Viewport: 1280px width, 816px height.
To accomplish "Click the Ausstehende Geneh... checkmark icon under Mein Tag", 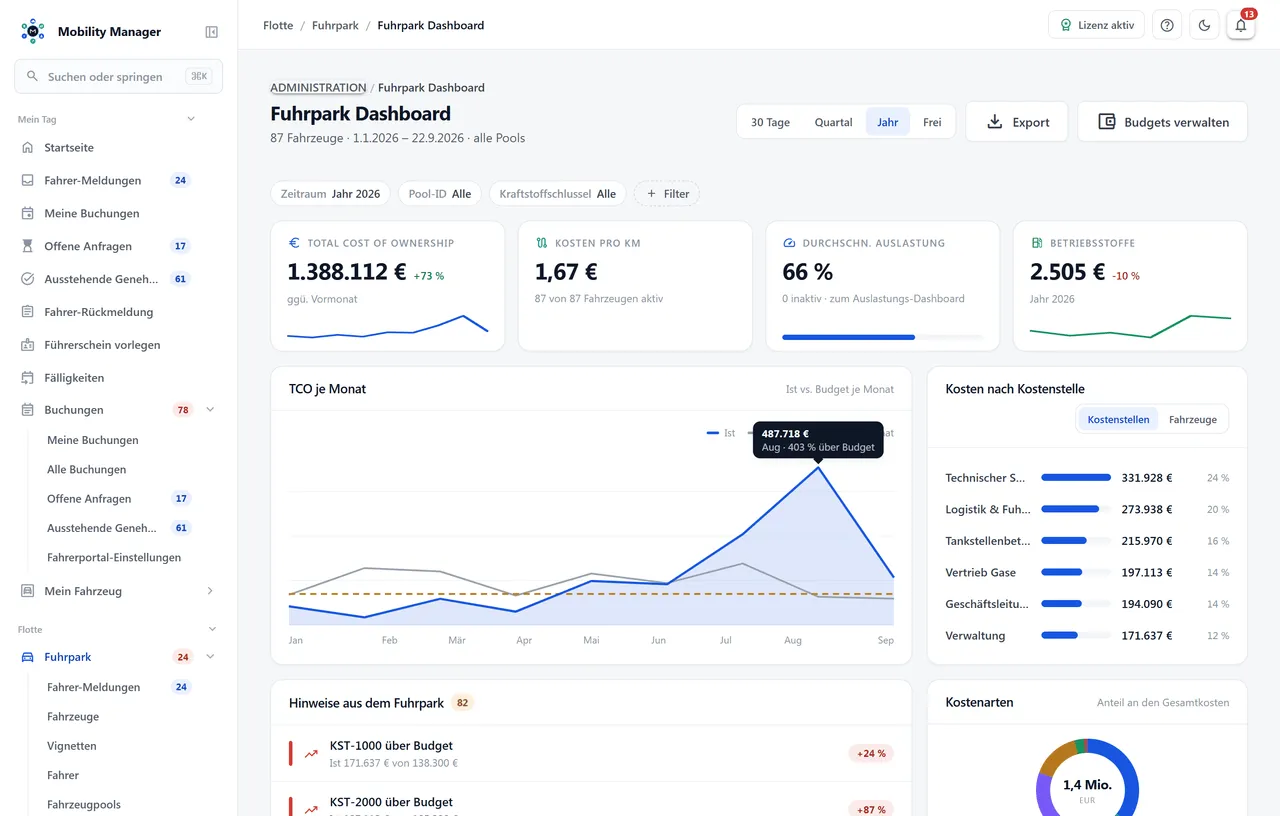I will click(x=28, y=279).
